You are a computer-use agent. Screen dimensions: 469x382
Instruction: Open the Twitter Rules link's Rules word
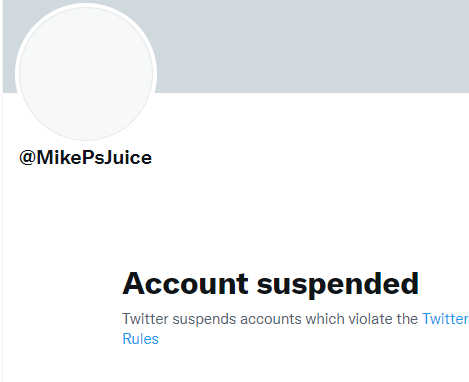(140, 339)
